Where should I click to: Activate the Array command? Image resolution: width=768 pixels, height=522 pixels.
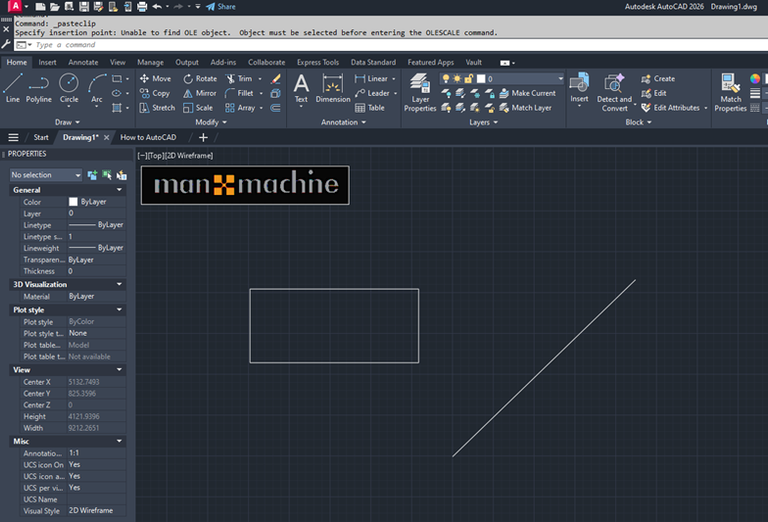(240, 108)
